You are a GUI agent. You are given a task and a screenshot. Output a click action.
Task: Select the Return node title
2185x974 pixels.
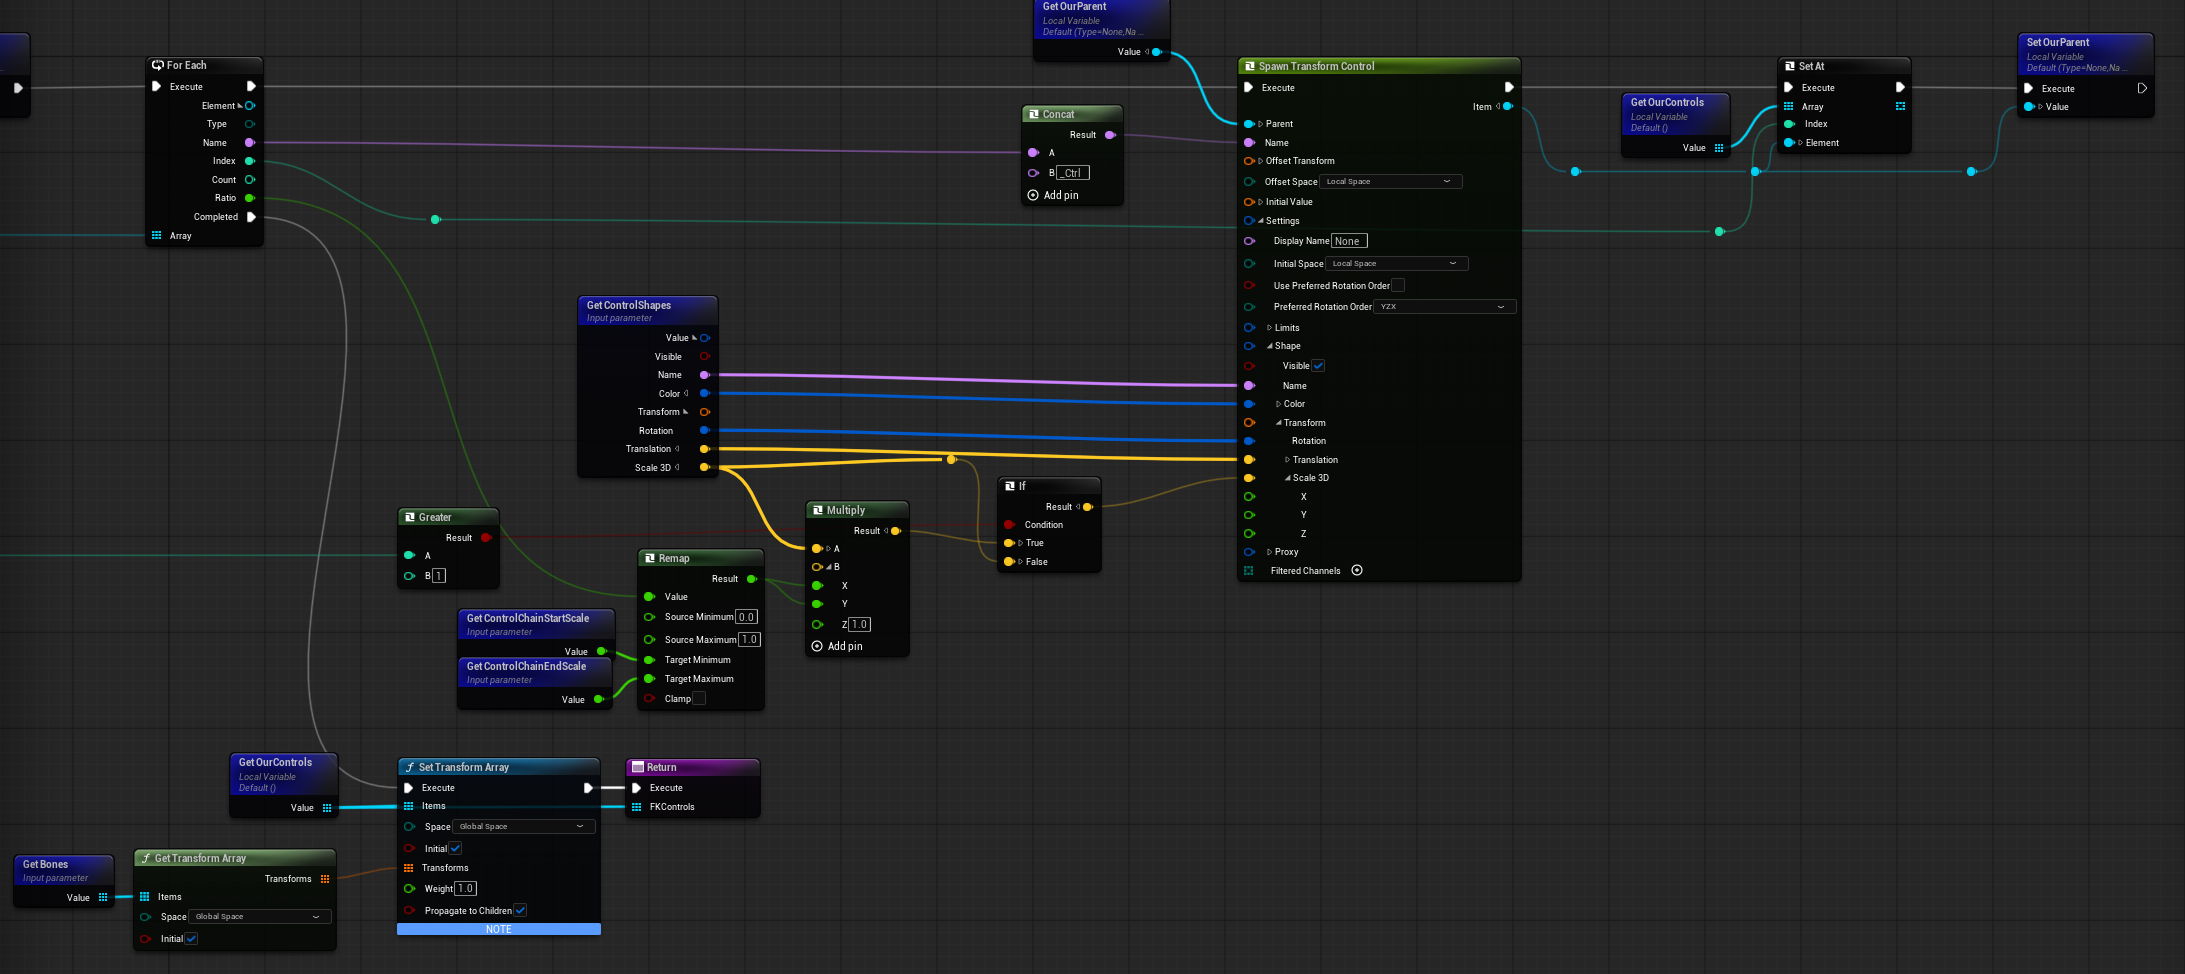pos(692,768)
